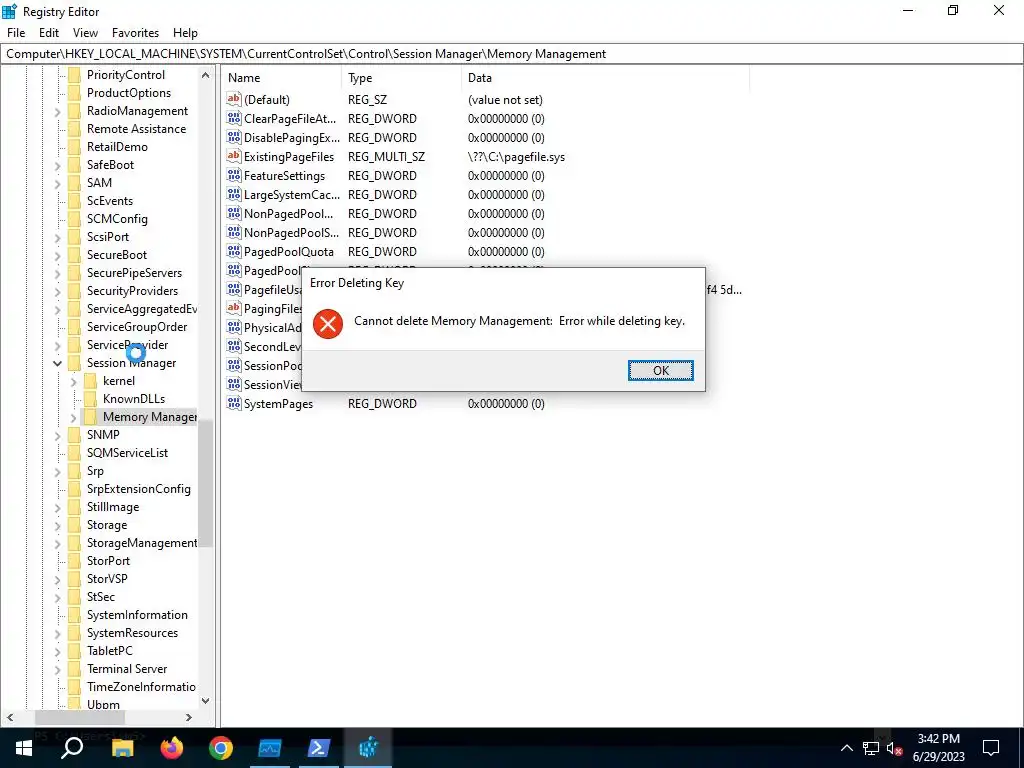Image resolution: width=1024 pixels, height=768 pixels.
Task: Open the Help menu
Action: (185, 33)
